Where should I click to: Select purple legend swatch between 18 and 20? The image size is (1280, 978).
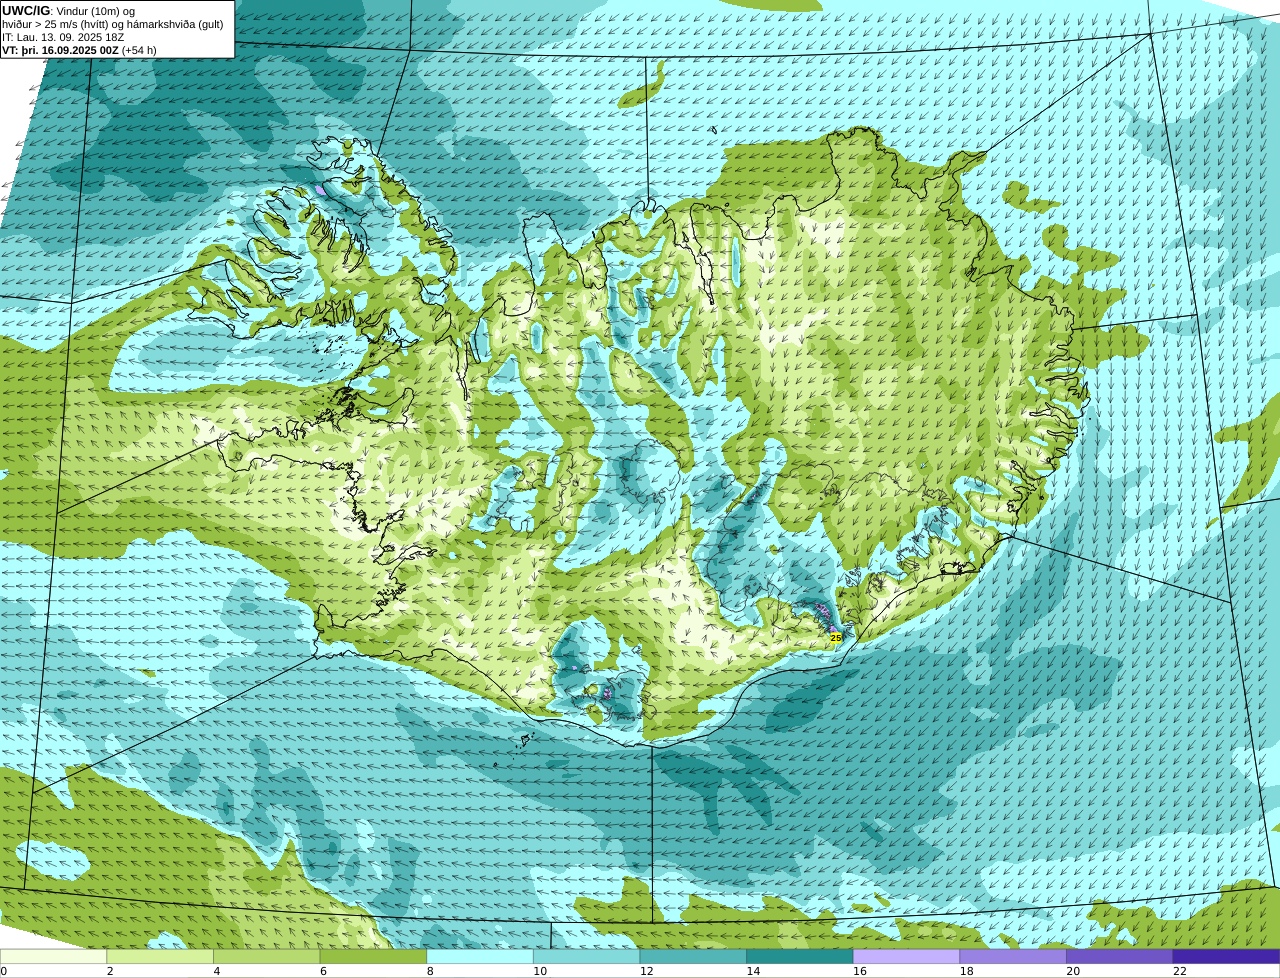point(1013,956)
